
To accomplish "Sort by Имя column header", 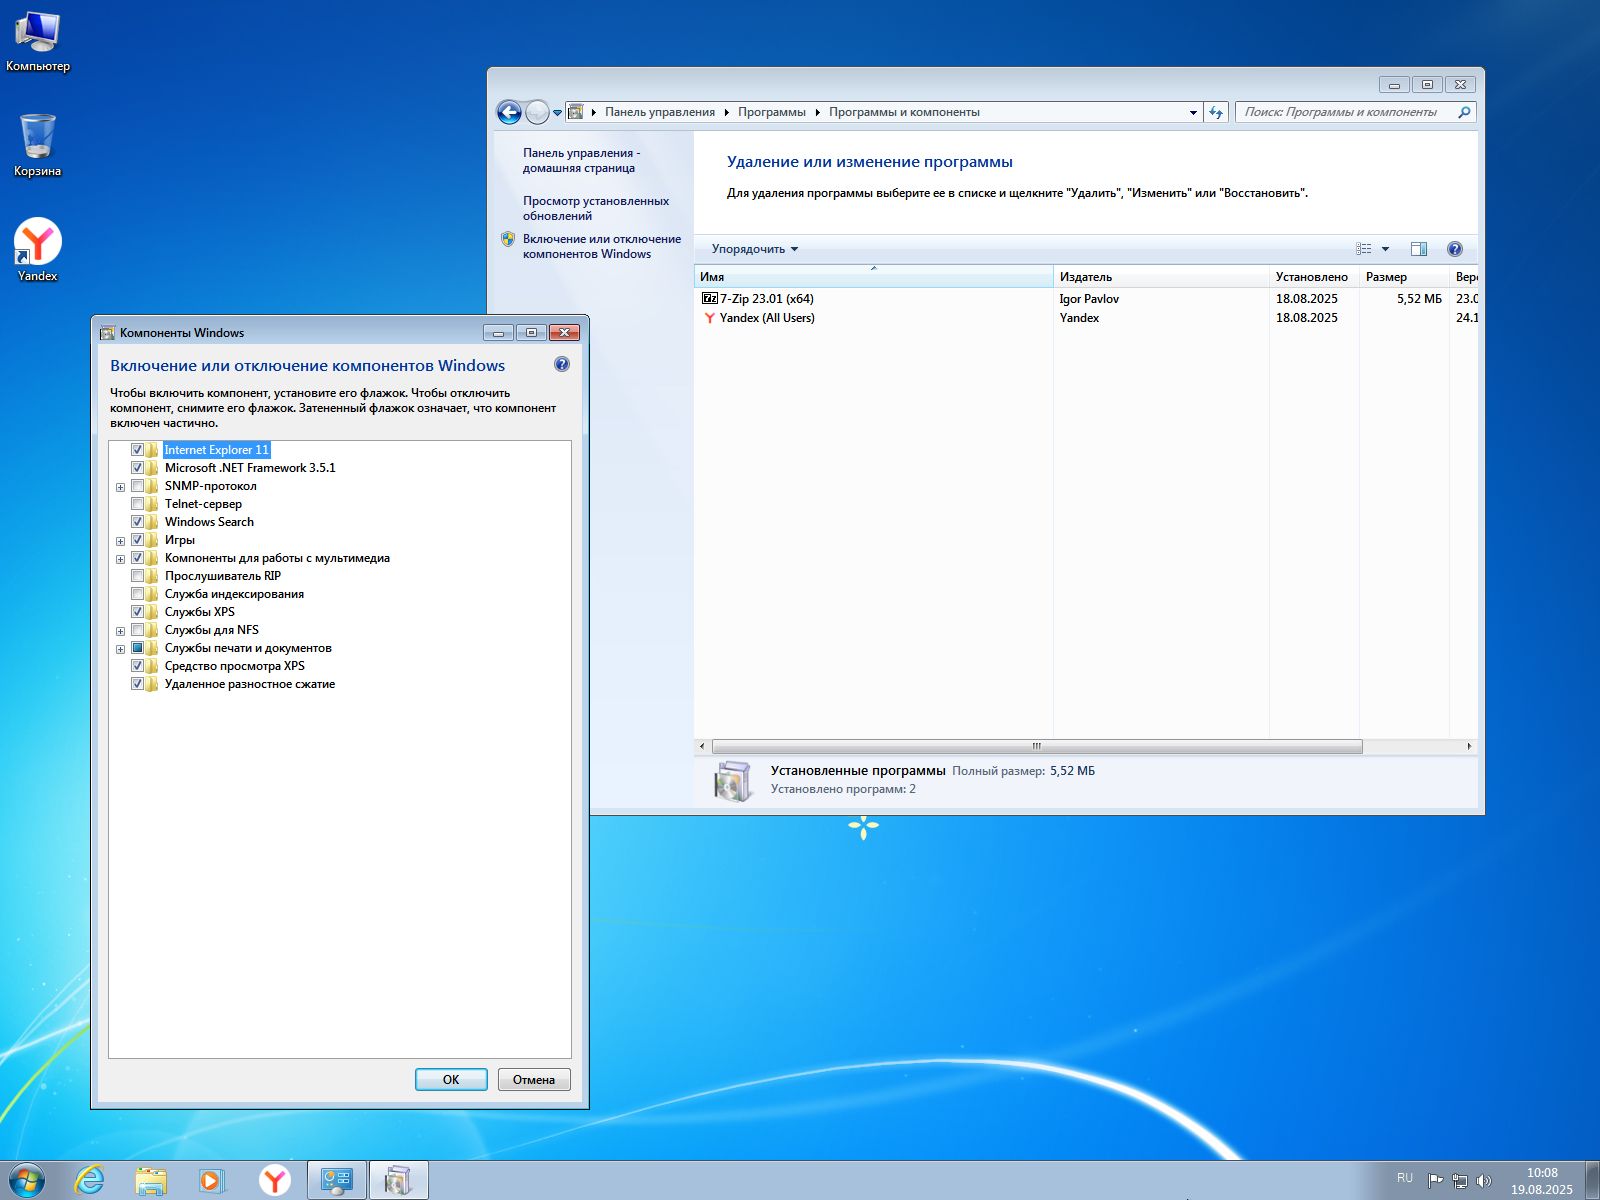I will point(873,277).
